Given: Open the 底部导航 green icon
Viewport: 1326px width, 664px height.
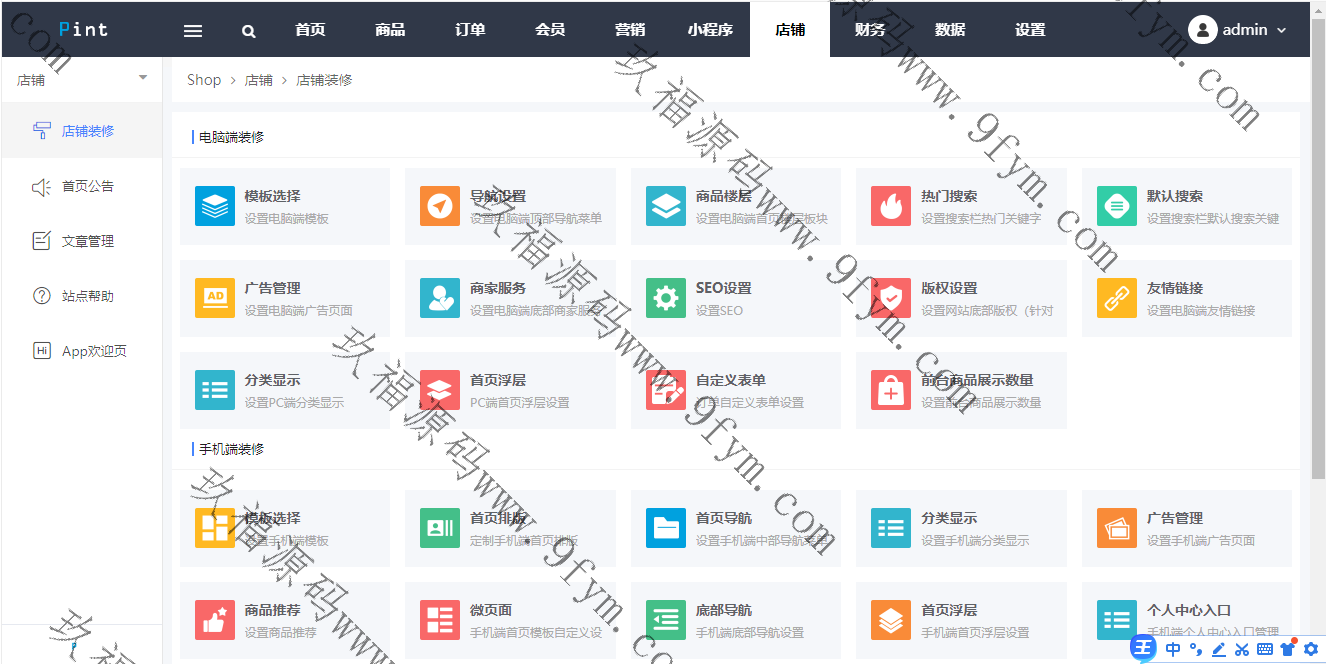Looking at the screenshot, I should click(x=665, y=620).
